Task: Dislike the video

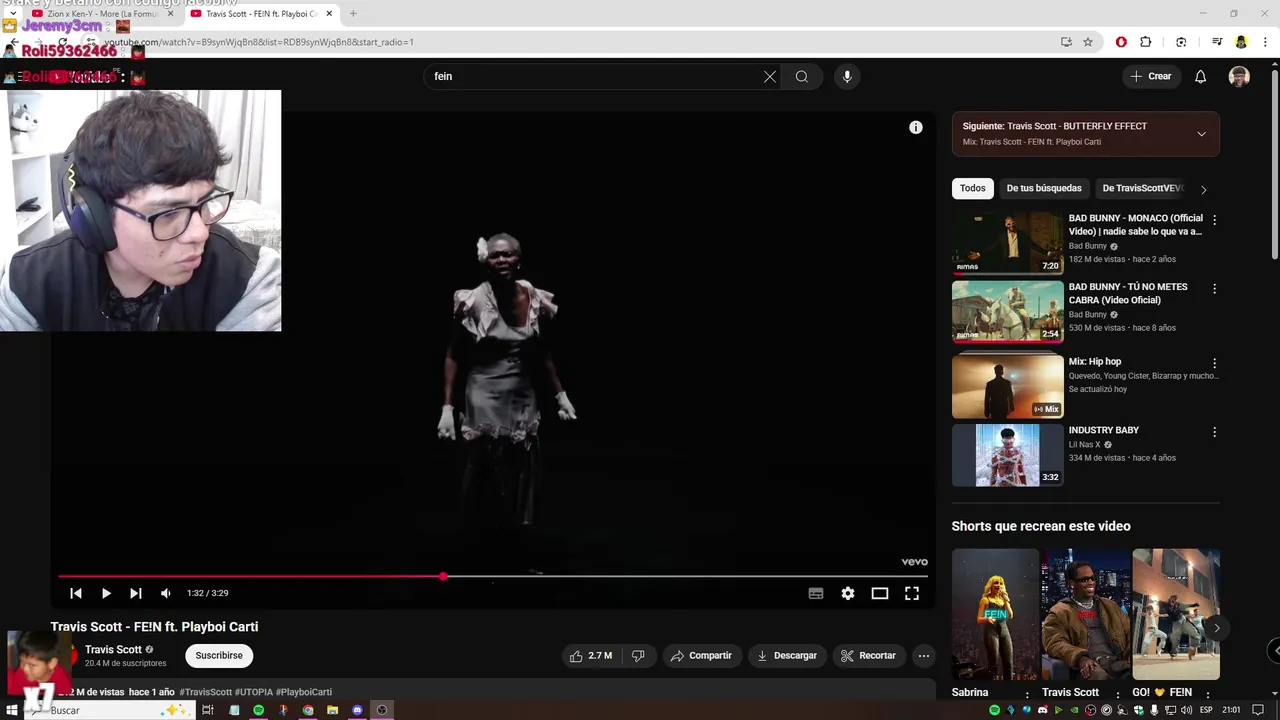Action: [638, 656]
